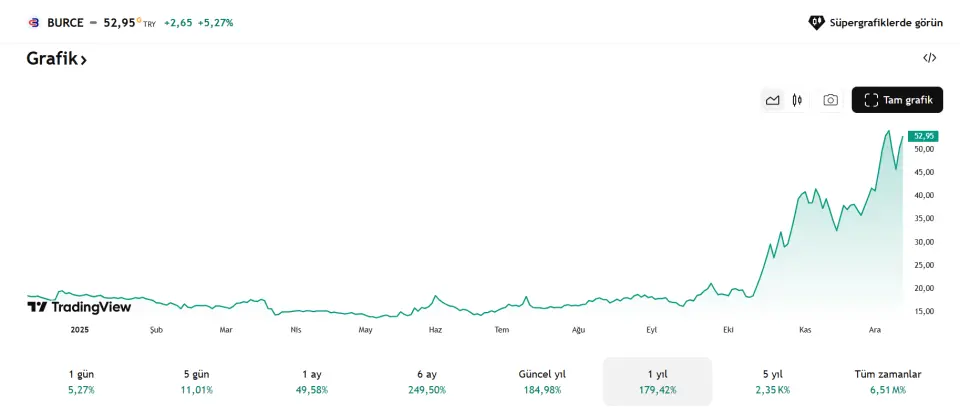Switch to candlestick chart style

797,100
